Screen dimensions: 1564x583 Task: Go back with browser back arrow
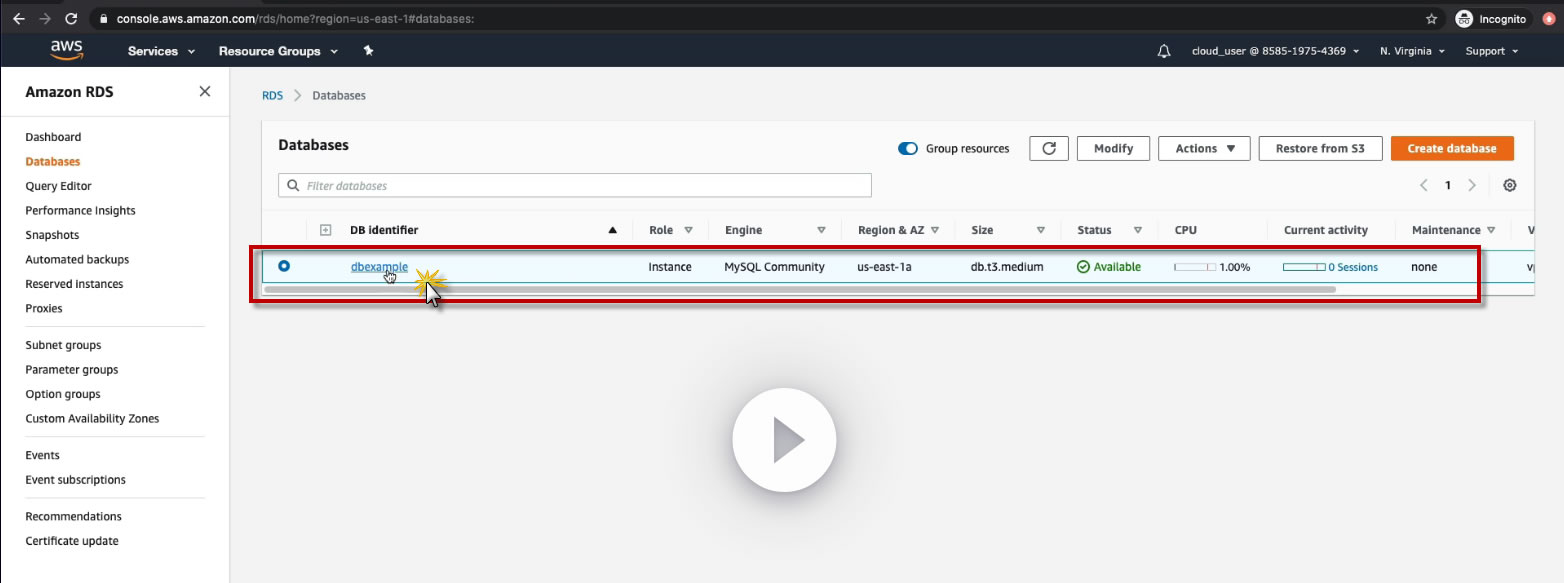click(x=19, y=19)
